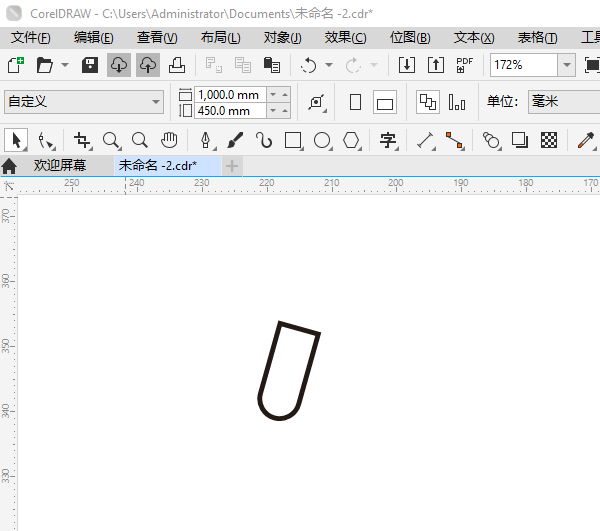Screen dimensions: 600x531
Task: Switch to the 欢迎屏幕 tab
Action: 60,166
